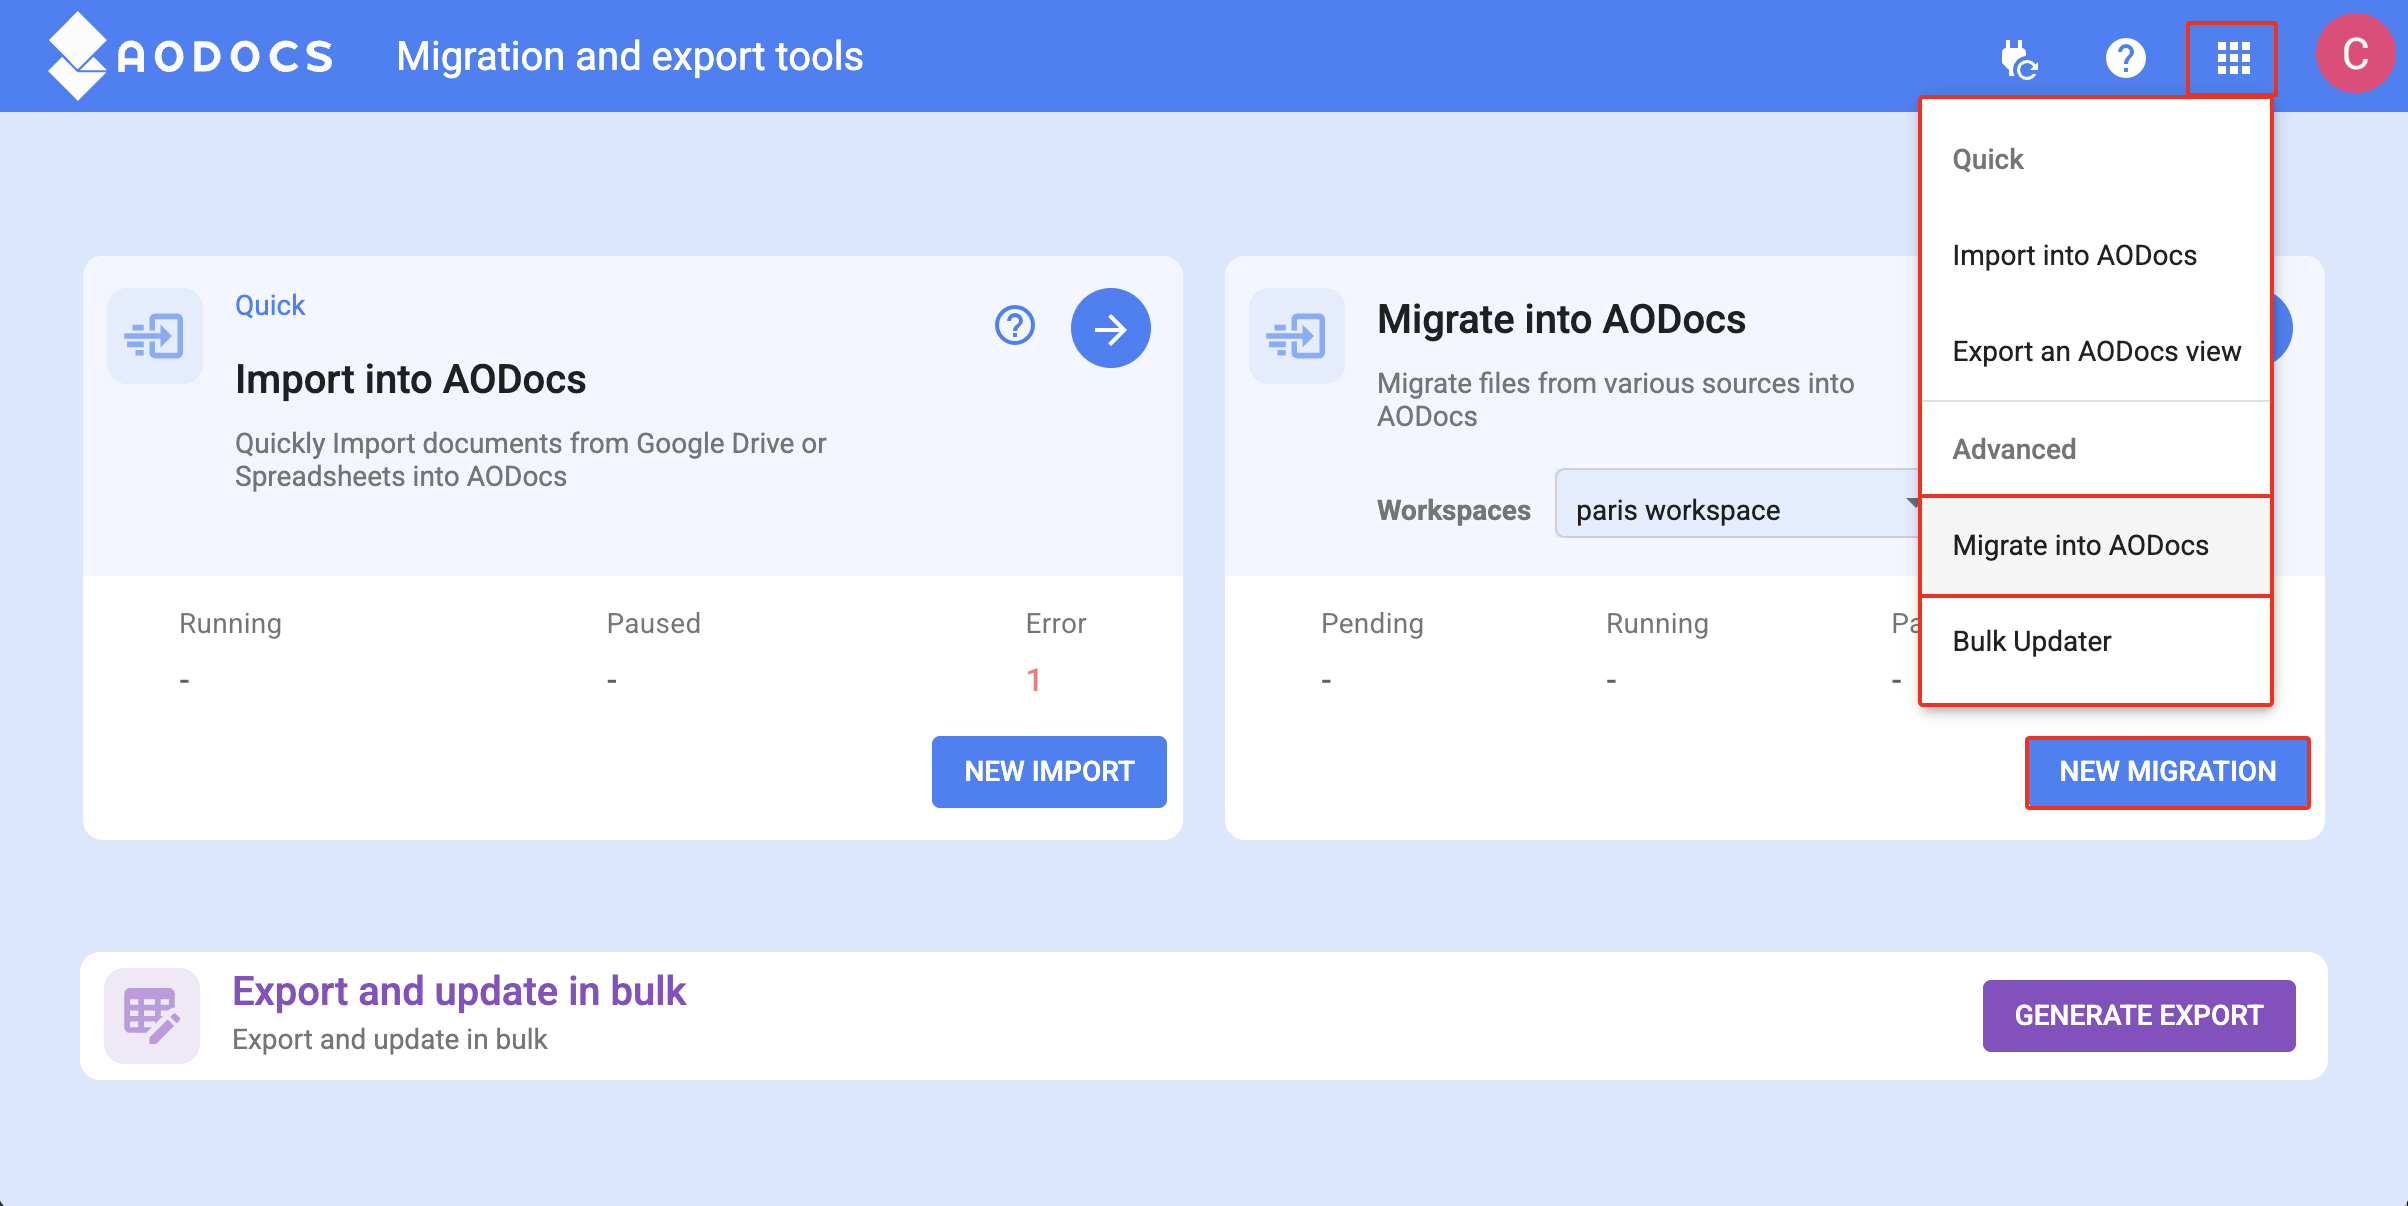This screenshot has width=2408, height=1206.
Task: Click the AODocs logo in header
Action: click(190, 56)
